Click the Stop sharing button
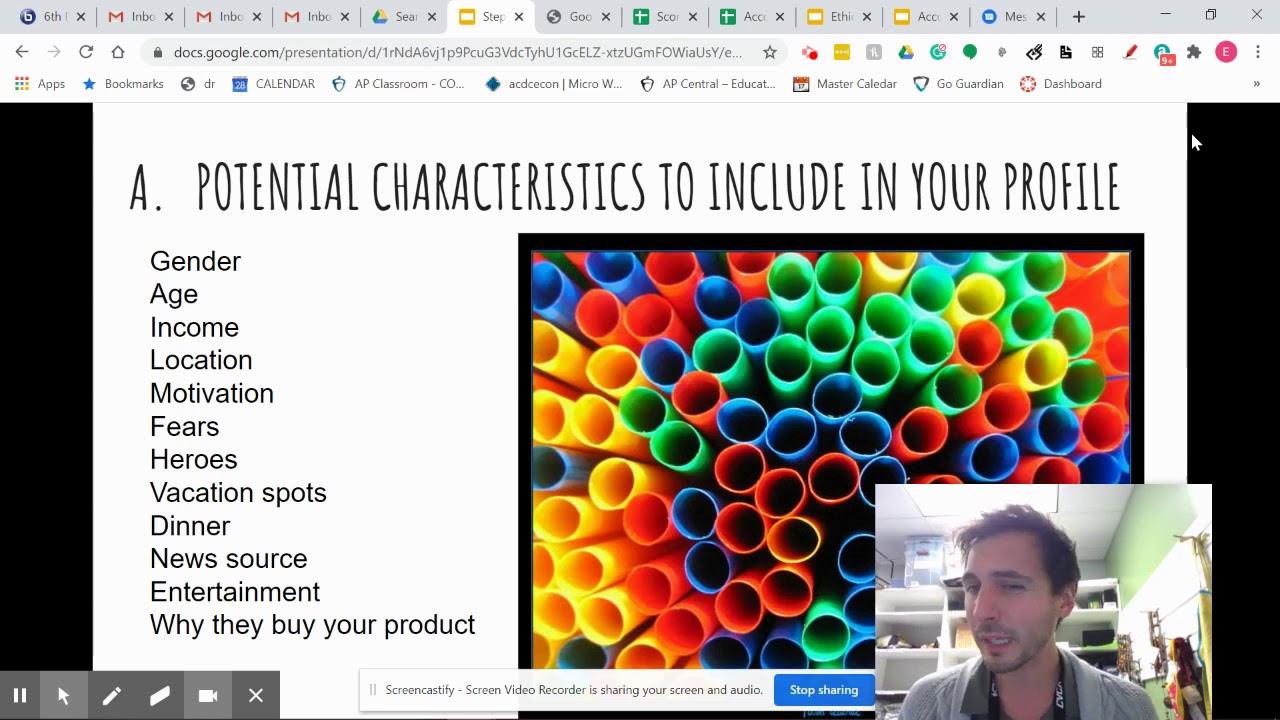1280x720 pixels. [x=823, y=689]
